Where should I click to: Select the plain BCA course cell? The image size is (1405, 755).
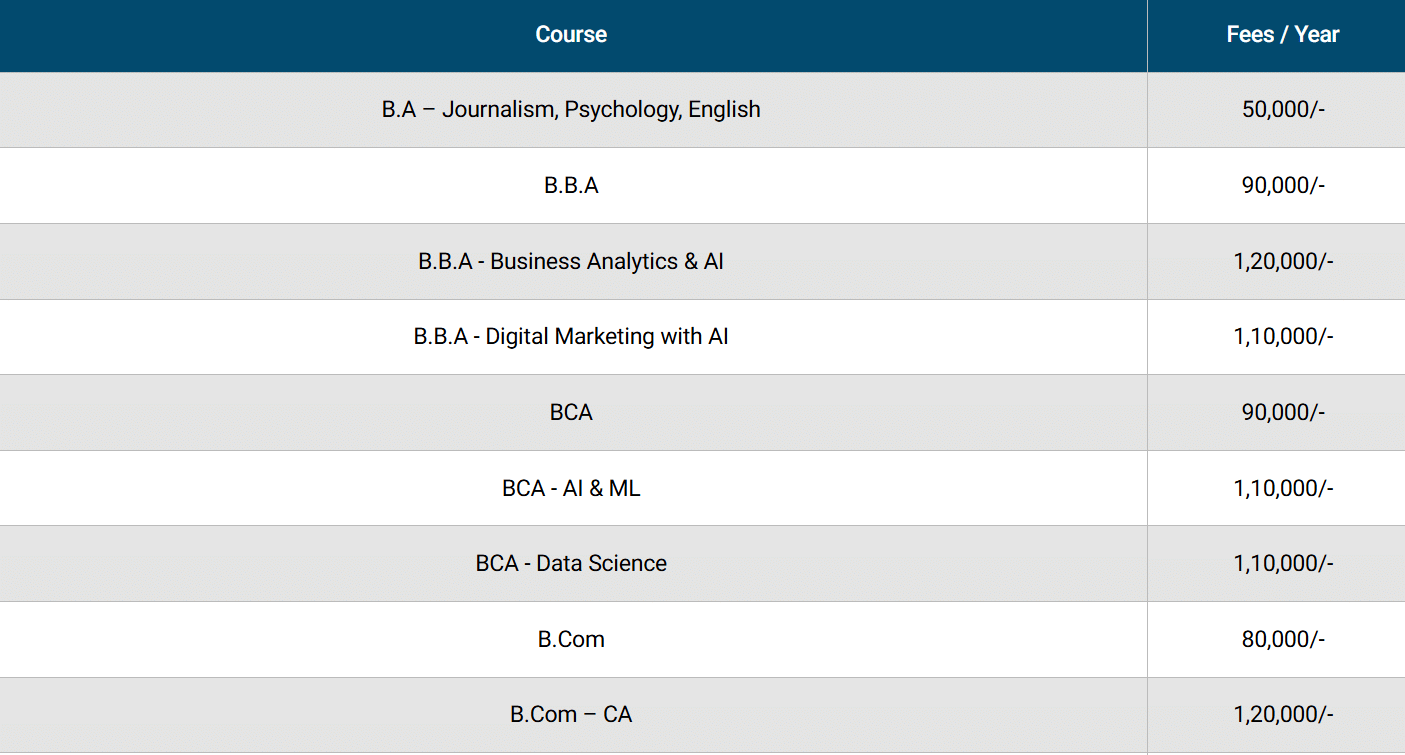click(x=571, y=413)
